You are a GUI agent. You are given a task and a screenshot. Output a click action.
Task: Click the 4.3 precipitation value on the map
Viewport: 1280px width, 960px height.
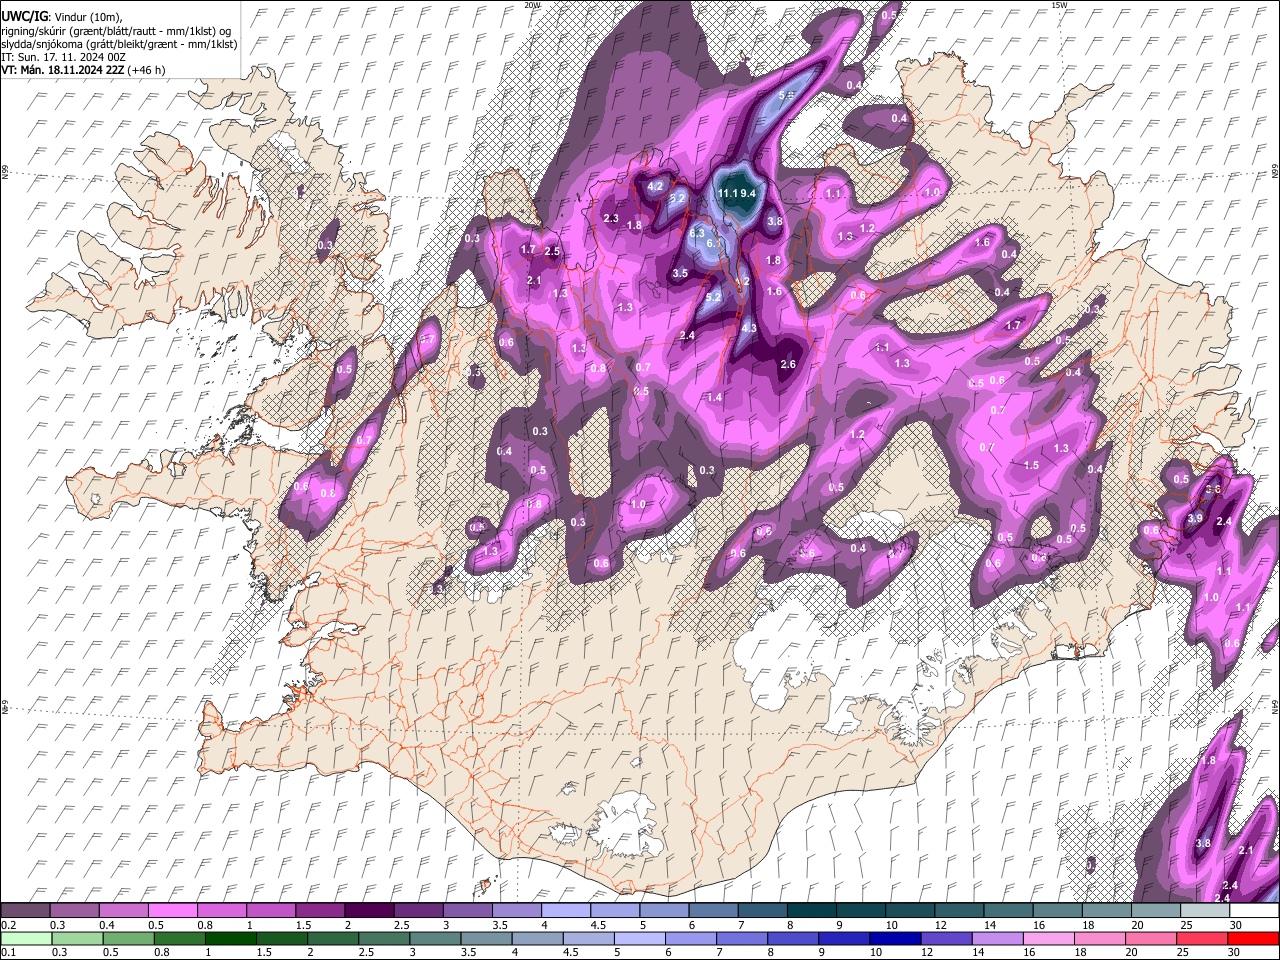pyautogui.click(x=749, y=328)
